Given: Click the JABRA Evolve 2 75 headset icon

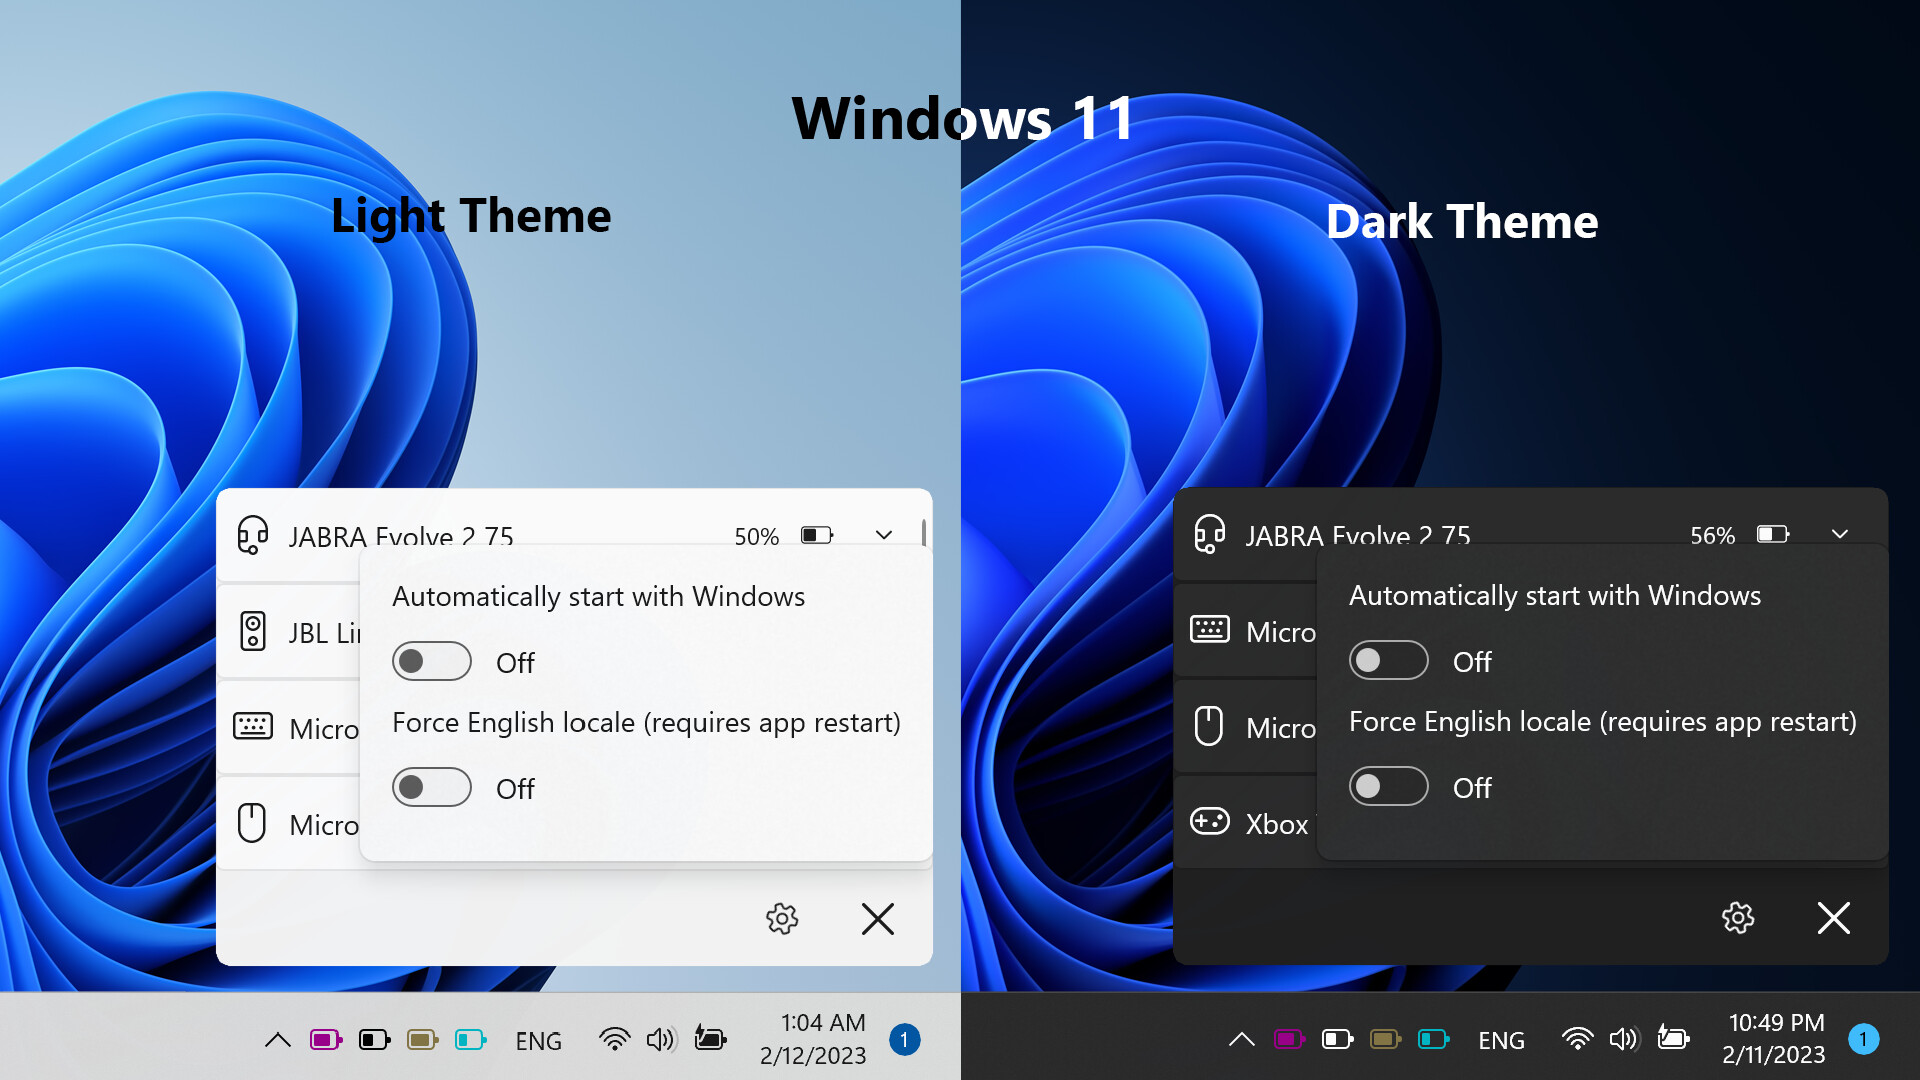Looking at the screenshot, I should [x=253, y=535].
